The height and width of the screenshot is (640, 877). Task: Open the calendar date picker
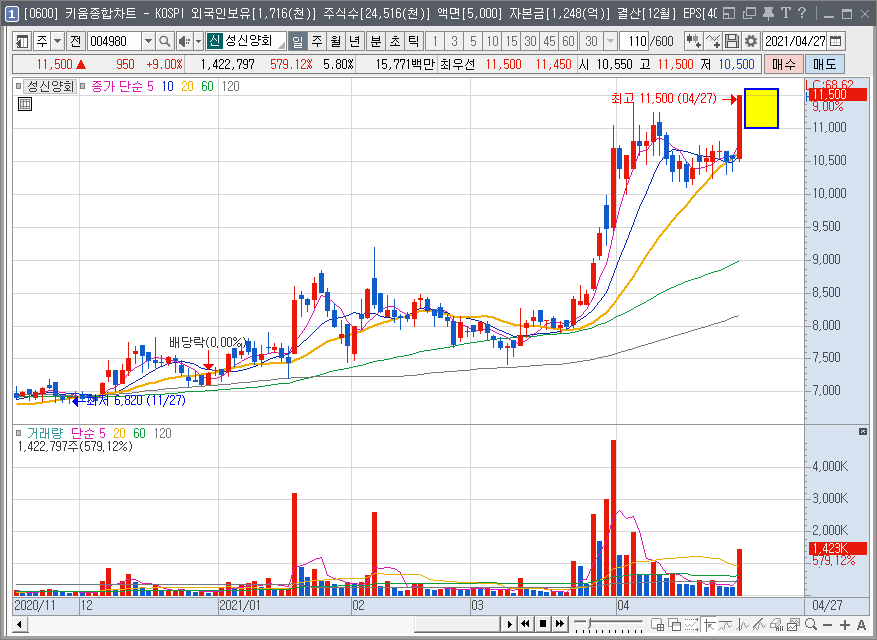836,41
